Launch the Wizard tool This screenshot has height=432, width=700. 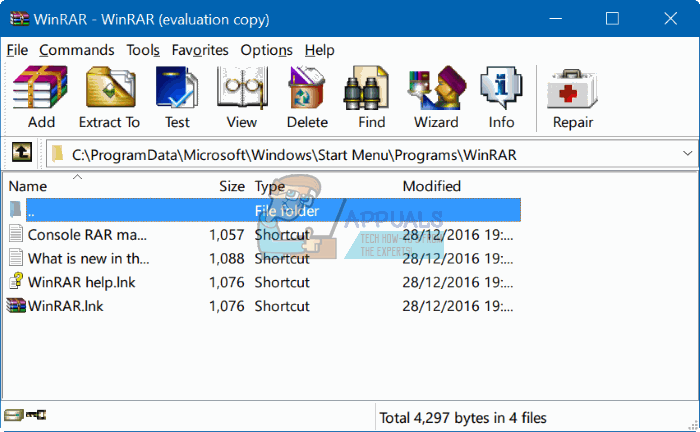437,87
